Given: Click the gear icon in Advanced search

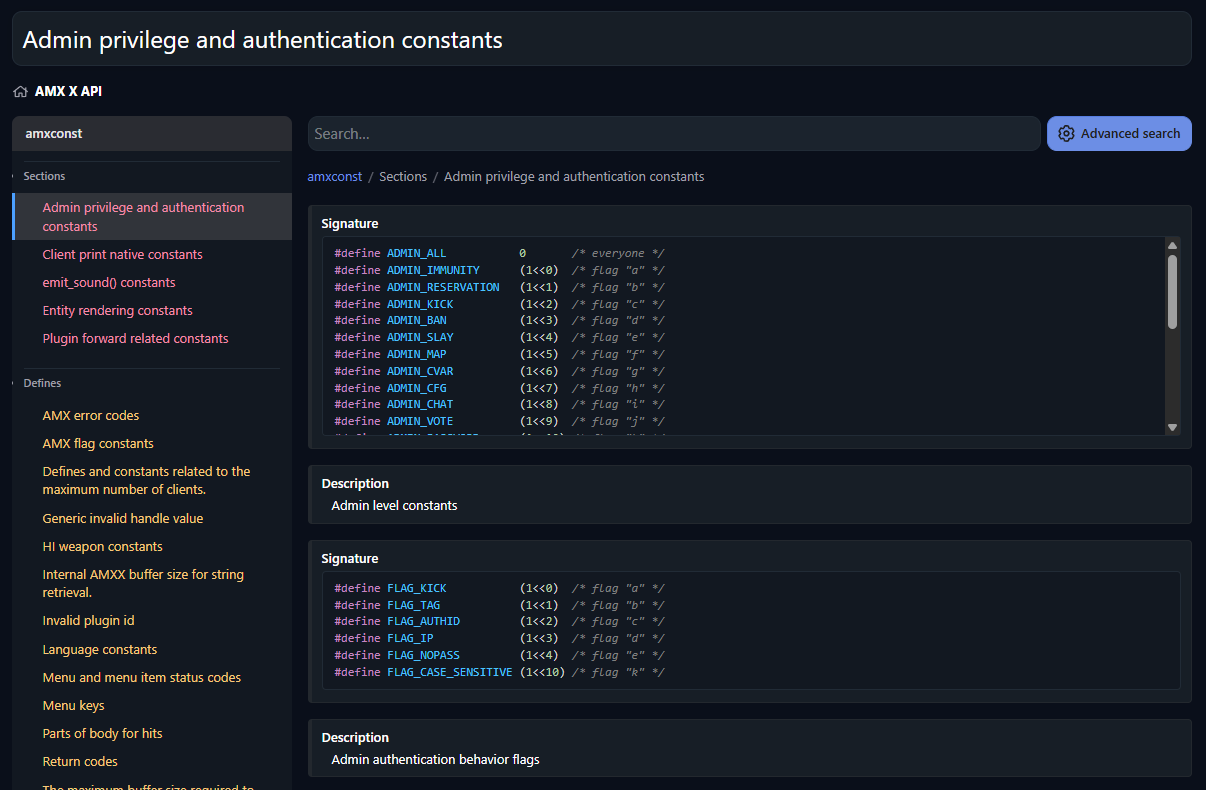Looking at the screenshot, I should point(1066,134).
